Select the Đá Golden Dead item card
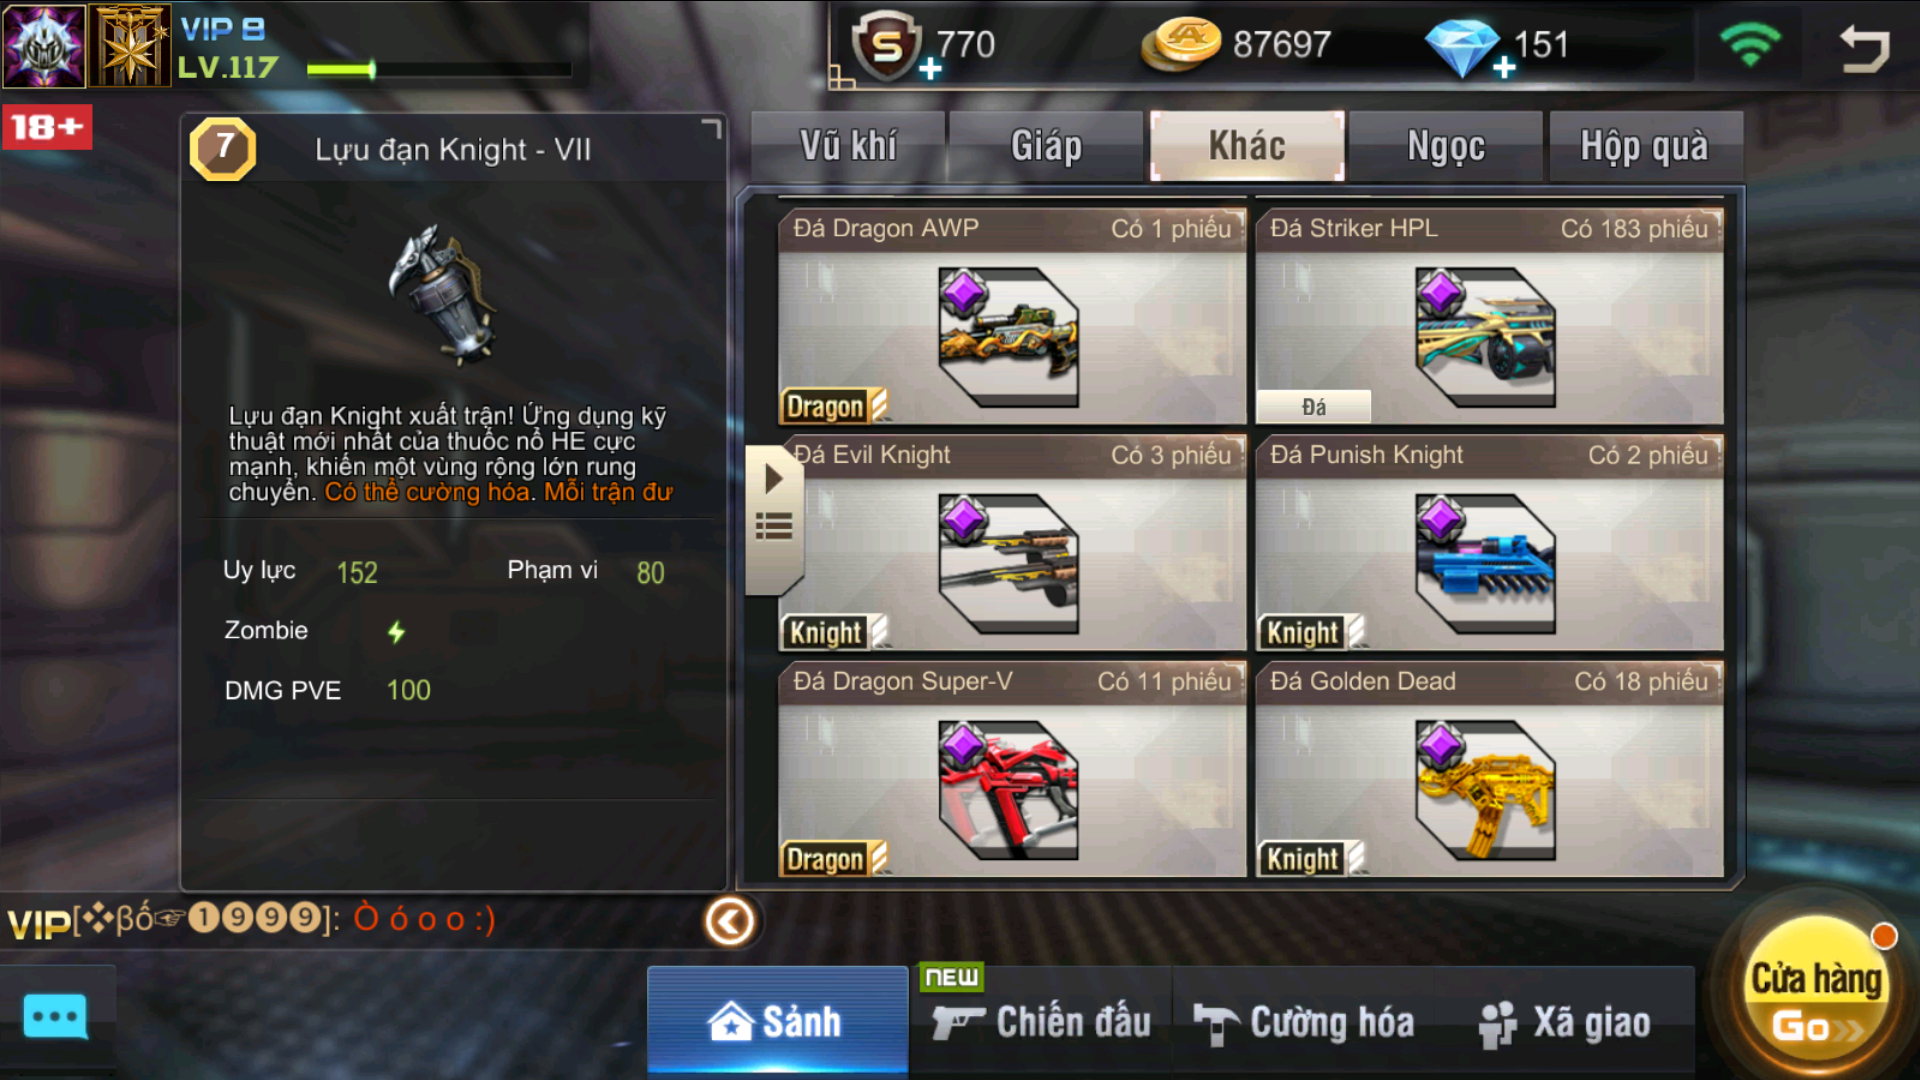The width and height of the screenshot is (1920, 1080). [x=1490, y=770]
